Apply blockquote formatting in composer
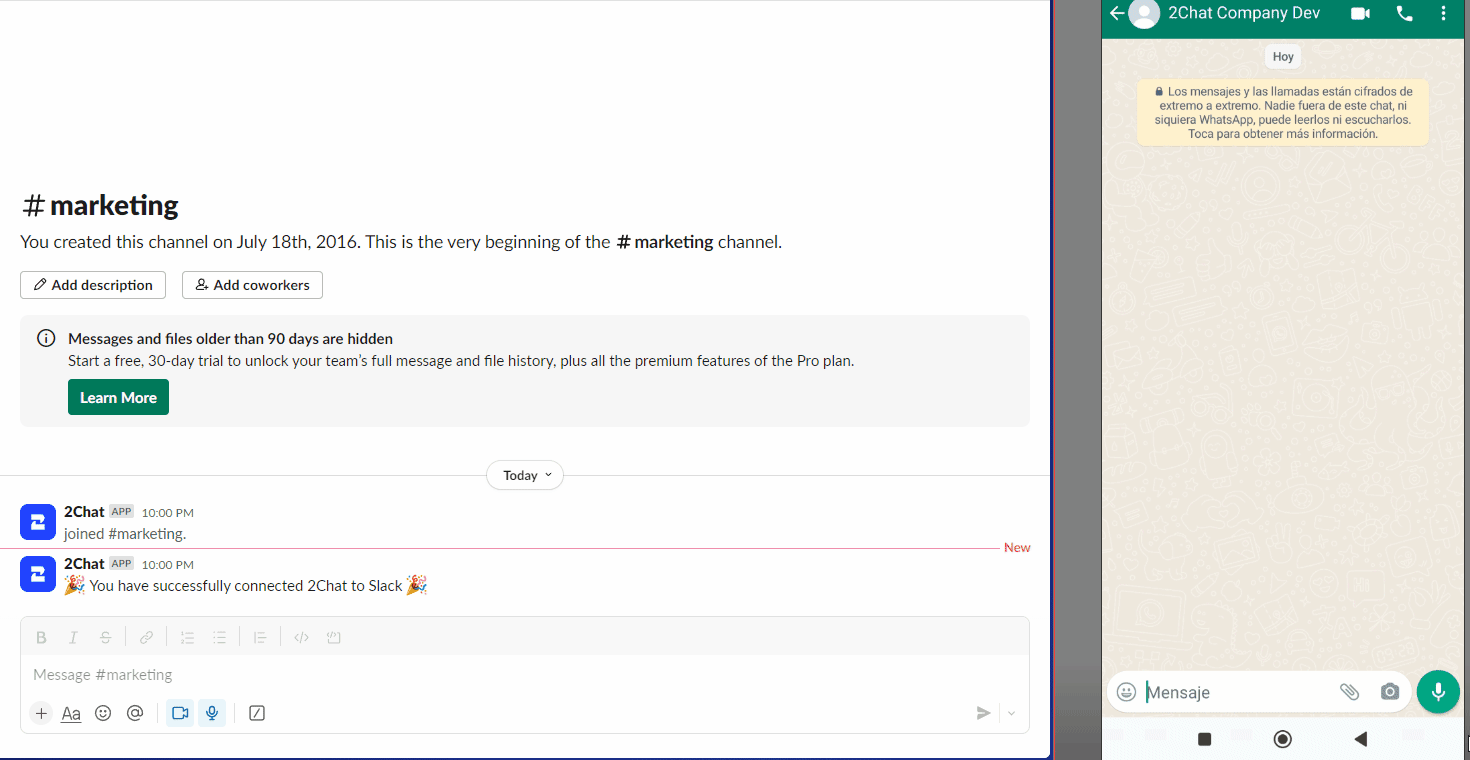The image size is (1470, 760). coord(260,637)
